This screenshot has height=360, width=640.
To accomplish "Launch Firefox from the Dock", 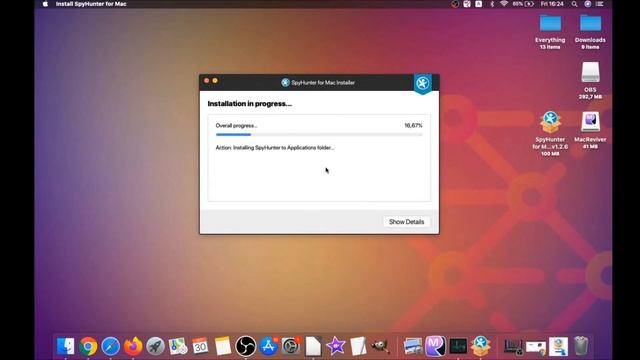I will pos(133,346).
